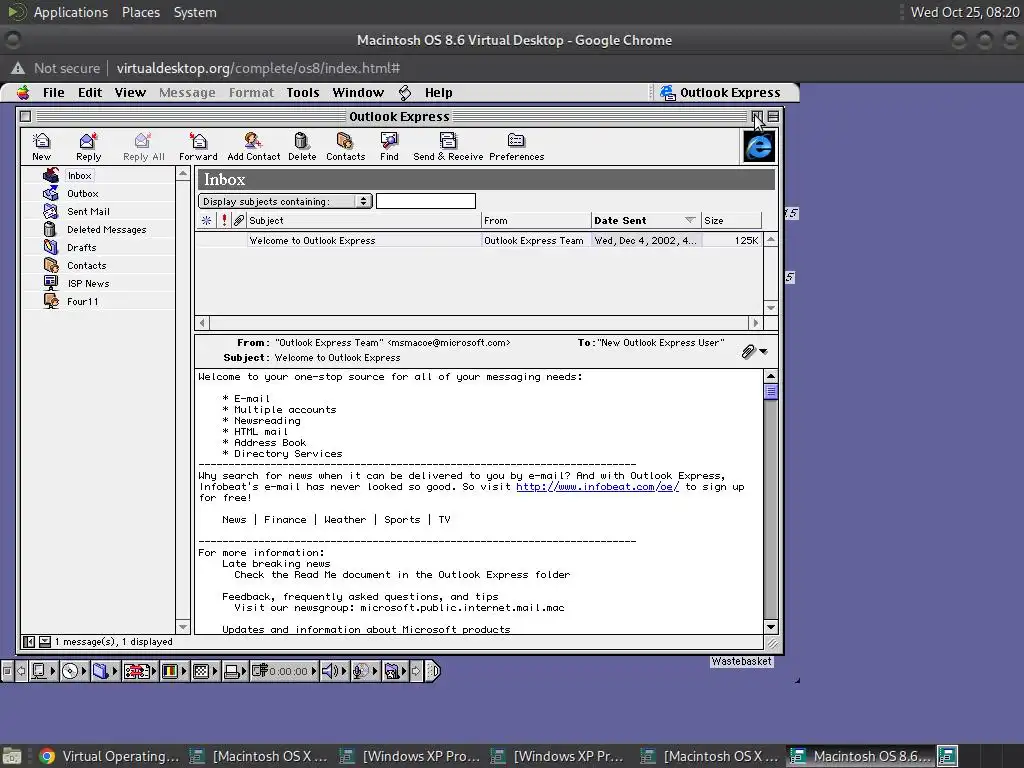Open the Edit menu

[89, 93]
